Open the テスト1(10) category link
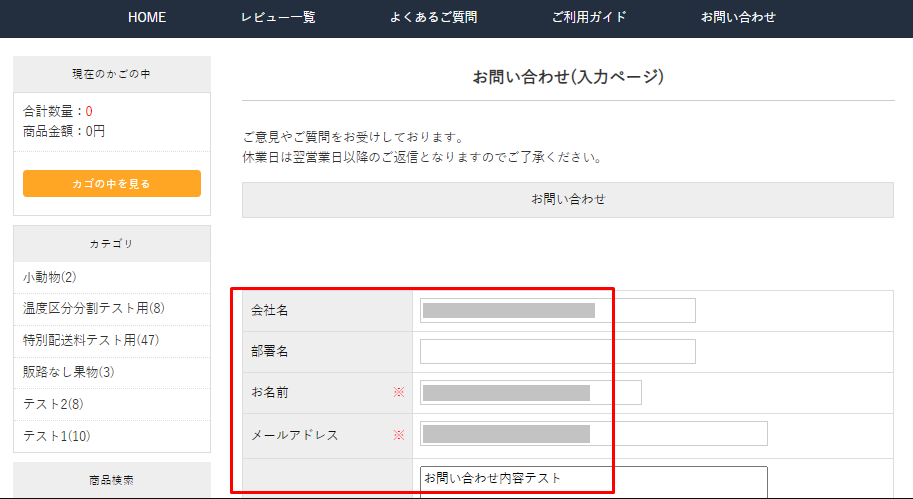Viewport: 913px width, 499px height. coord(57,436)
